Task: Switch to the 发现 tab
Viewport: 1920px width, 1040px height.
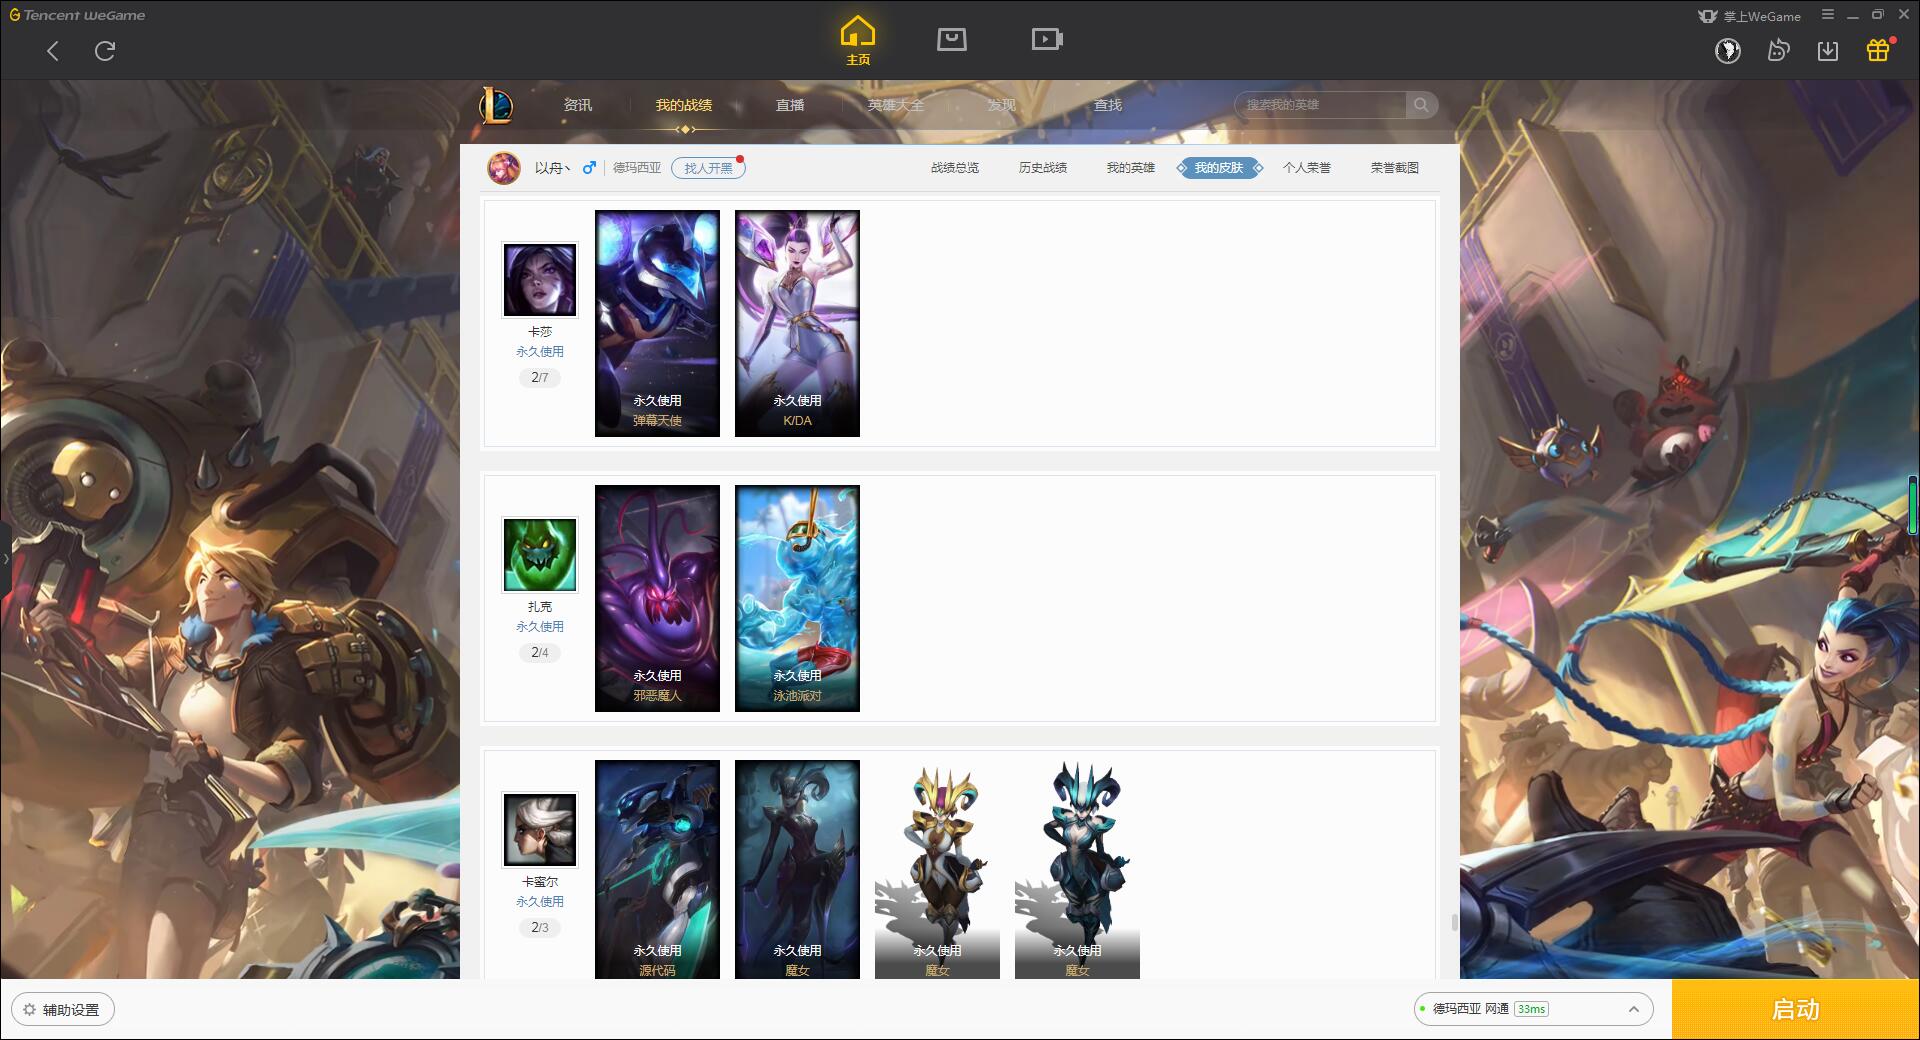Action: 1002,105
